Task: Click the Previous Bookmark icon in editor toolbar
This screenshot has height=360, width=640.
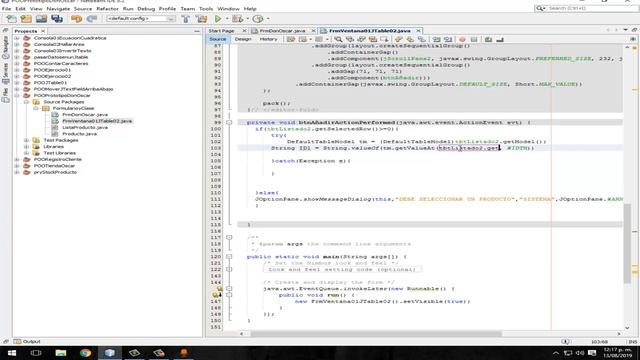Action: pos(398,39)
